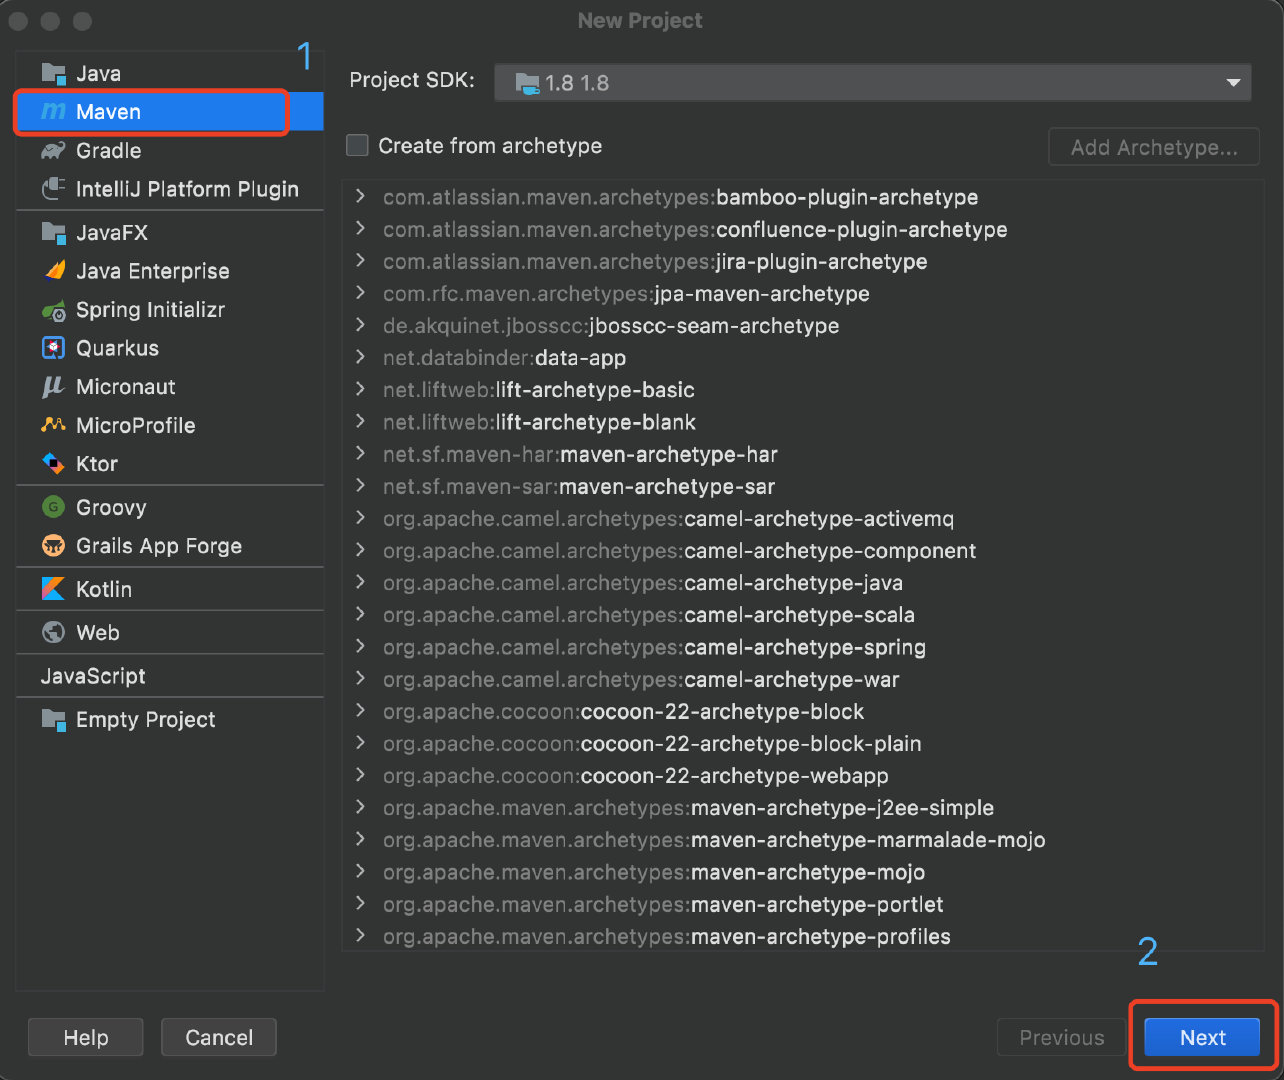Open the Project SDK dropdown arrow
Screen dimensions: 1284x1080
click(x=1233, y=83)
